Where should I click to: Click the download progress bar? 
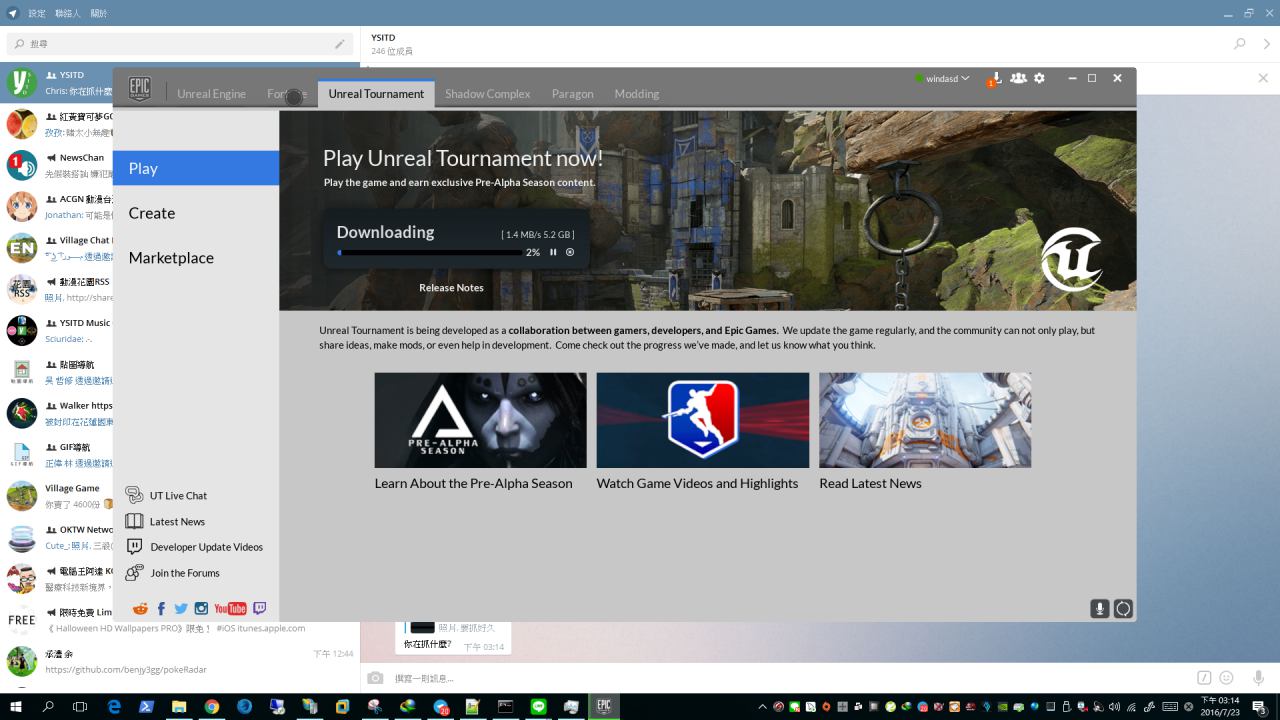[x=430, y=253]
